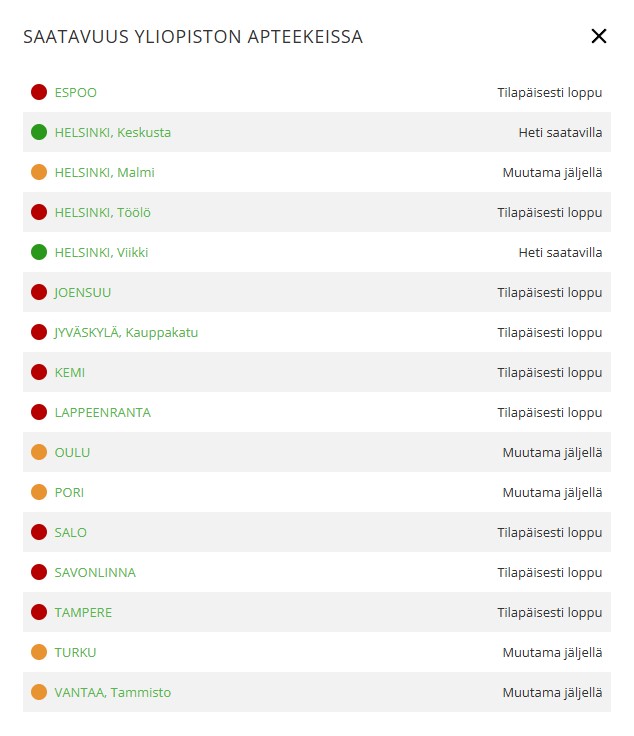634x736 pixels.
Task: Click the orange status dot beside OULU
Action: [x=39, y=452]
